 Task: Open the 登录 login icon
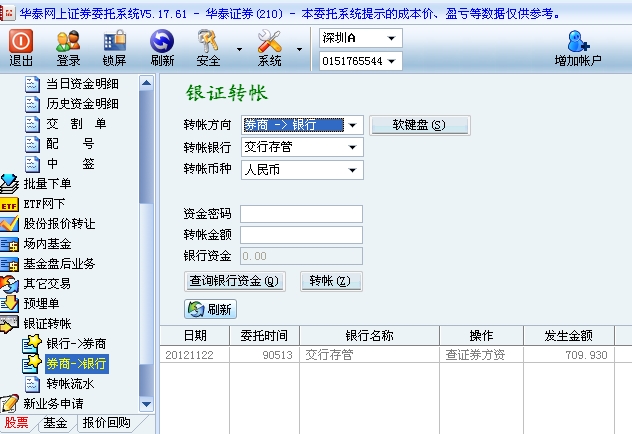tap(68, 48)
